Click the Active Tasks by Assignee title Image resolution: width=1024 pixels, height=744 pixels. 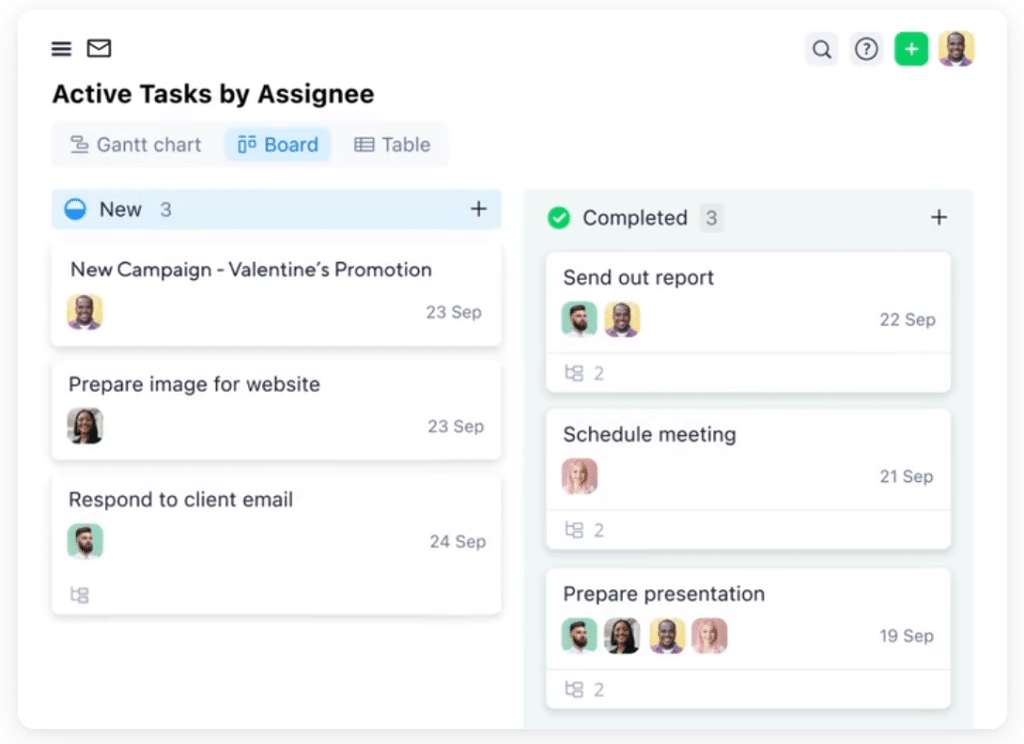[213, 94]
